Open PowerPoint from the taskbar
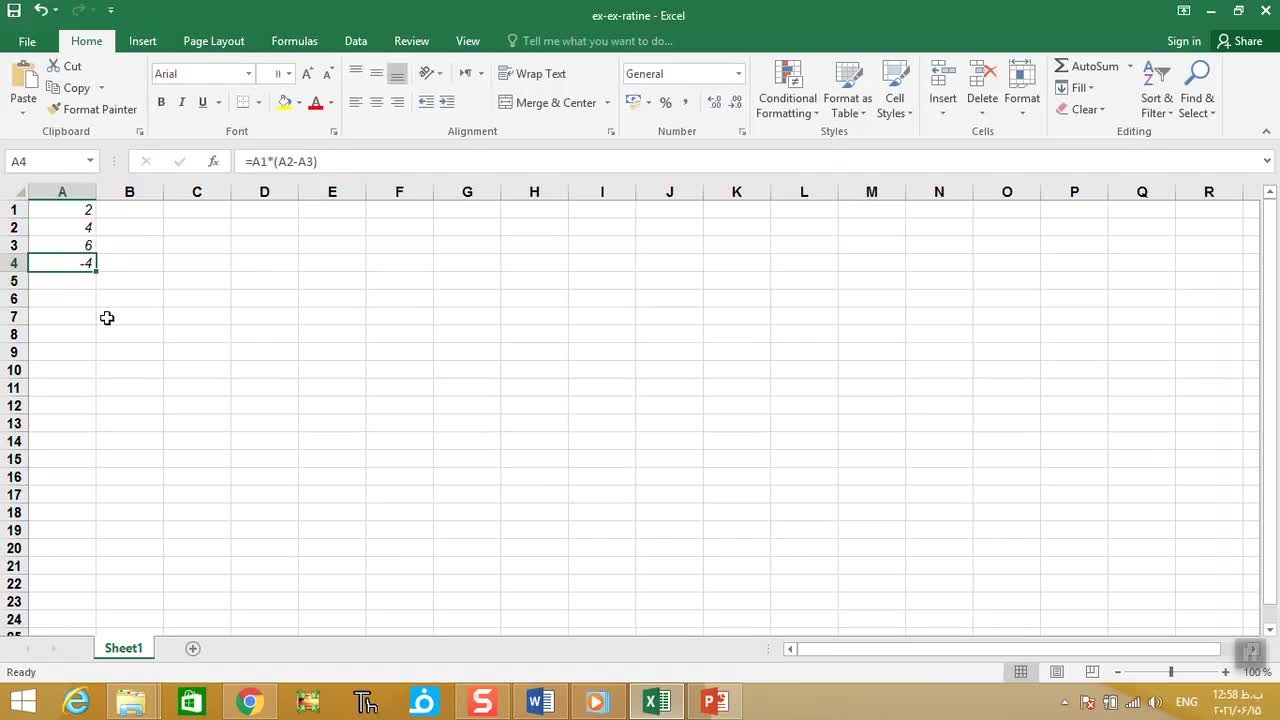 coord(714,702)
